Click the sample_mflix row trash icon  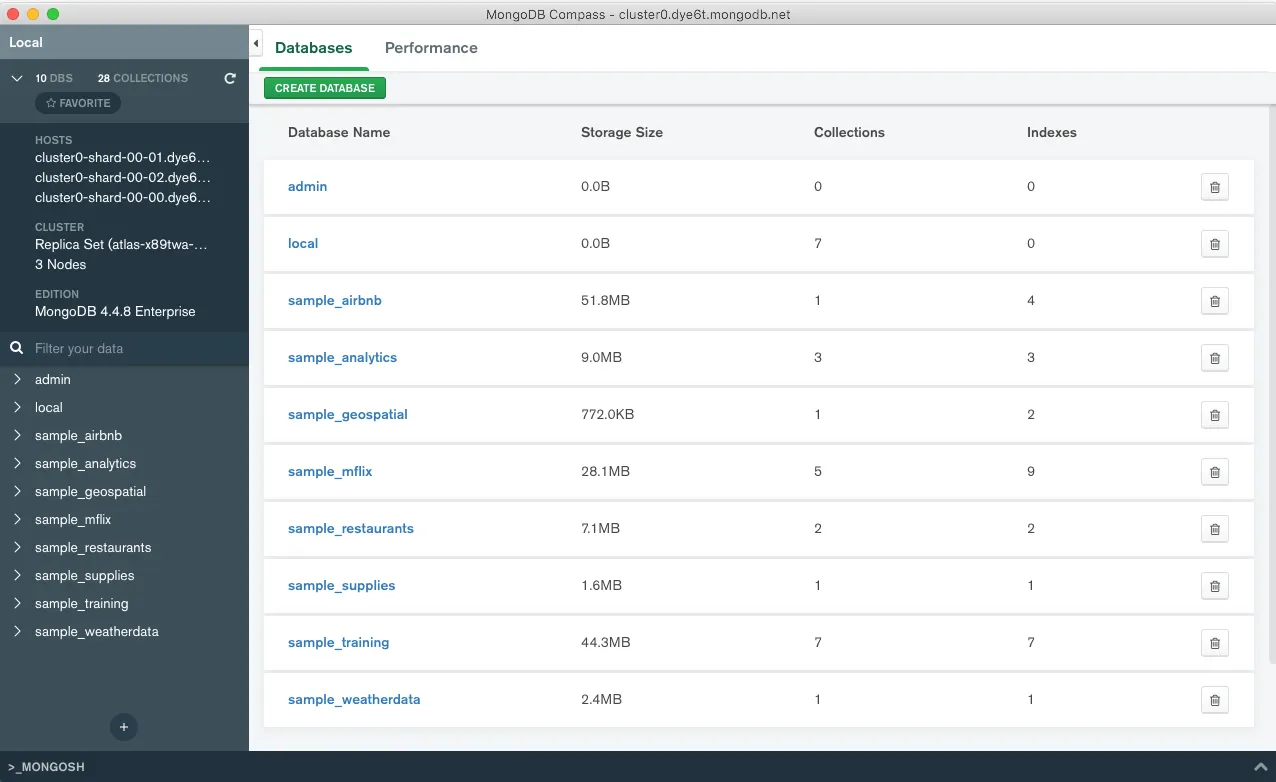tap(1214, 472)
